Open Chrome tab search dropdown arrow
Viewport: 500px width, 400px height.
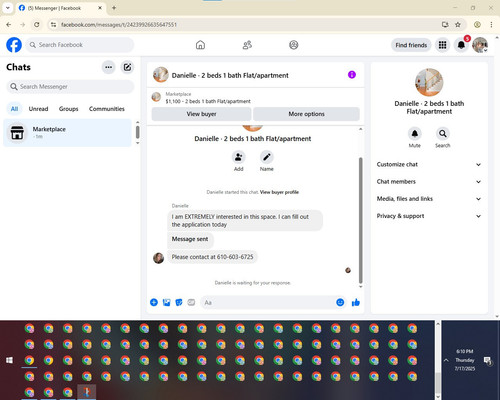(8, 8)
